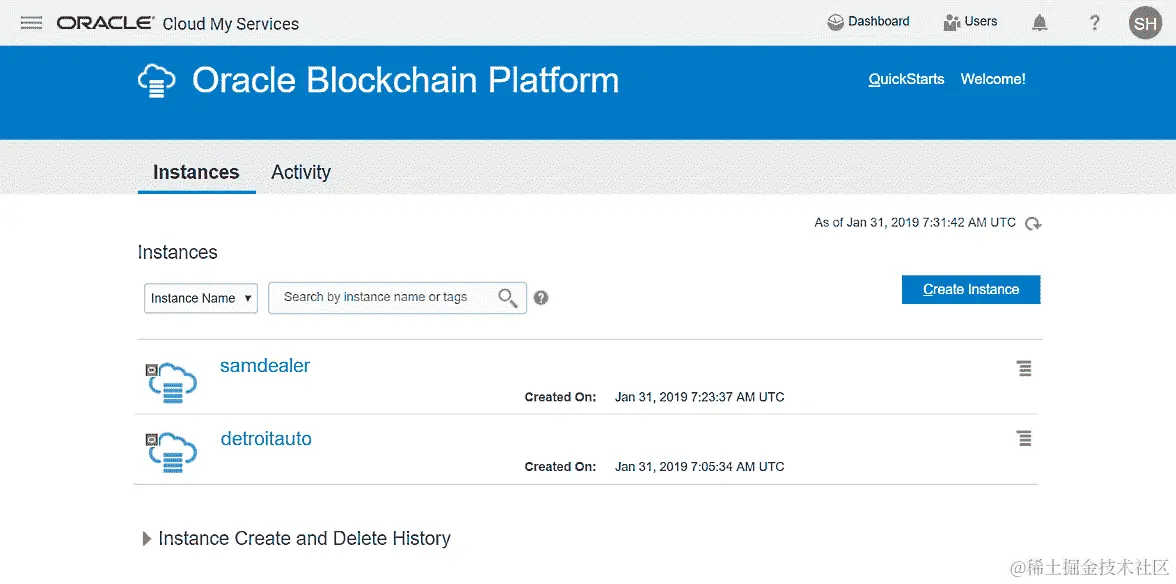Open detroitauto instance actions menu
1176x584 pixels.
pyautogui.click(x=1024, y=439)
